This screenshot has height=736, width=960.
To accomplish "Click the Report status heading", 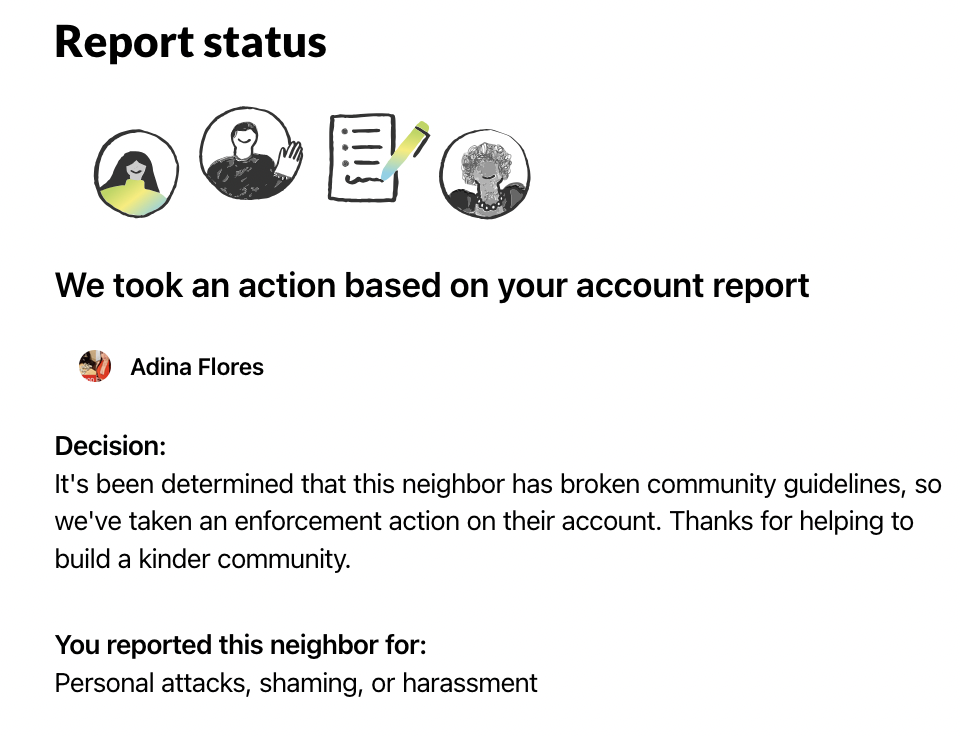I will (190, 42).
